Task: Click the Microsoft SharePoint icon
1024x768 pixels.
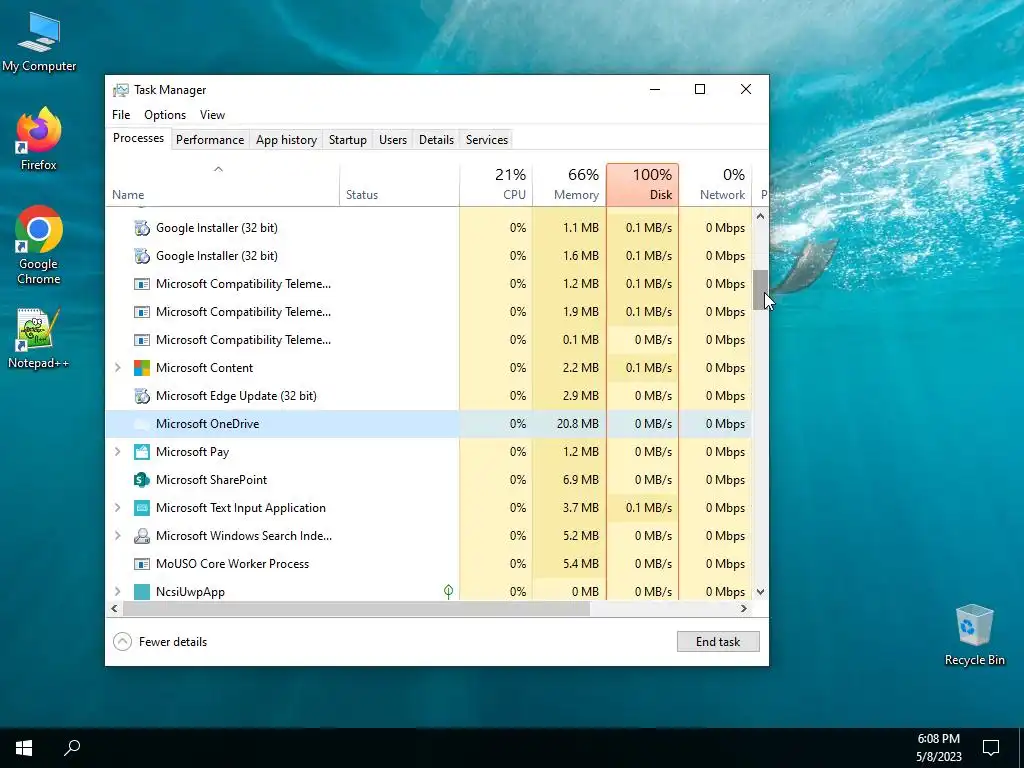Action: [x=142, y=480]
